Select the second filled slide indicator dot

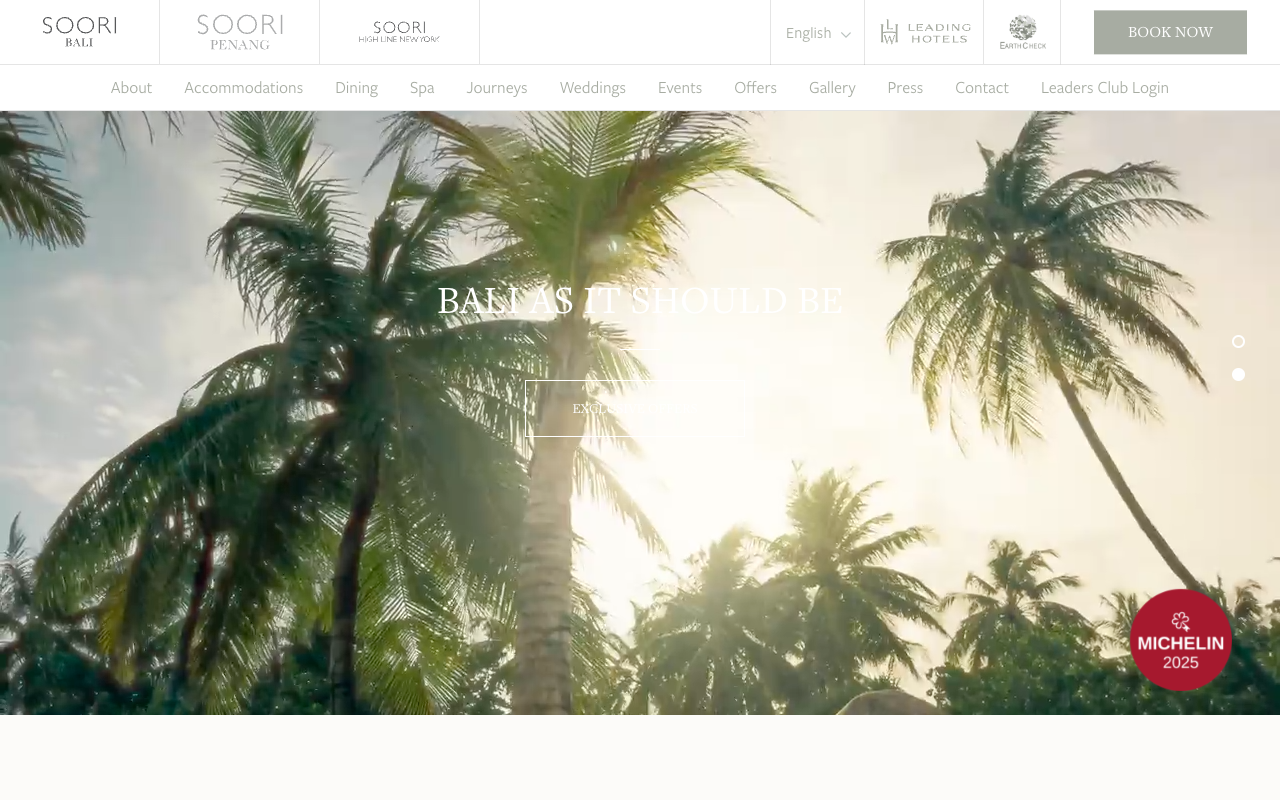pos(1239,375)
